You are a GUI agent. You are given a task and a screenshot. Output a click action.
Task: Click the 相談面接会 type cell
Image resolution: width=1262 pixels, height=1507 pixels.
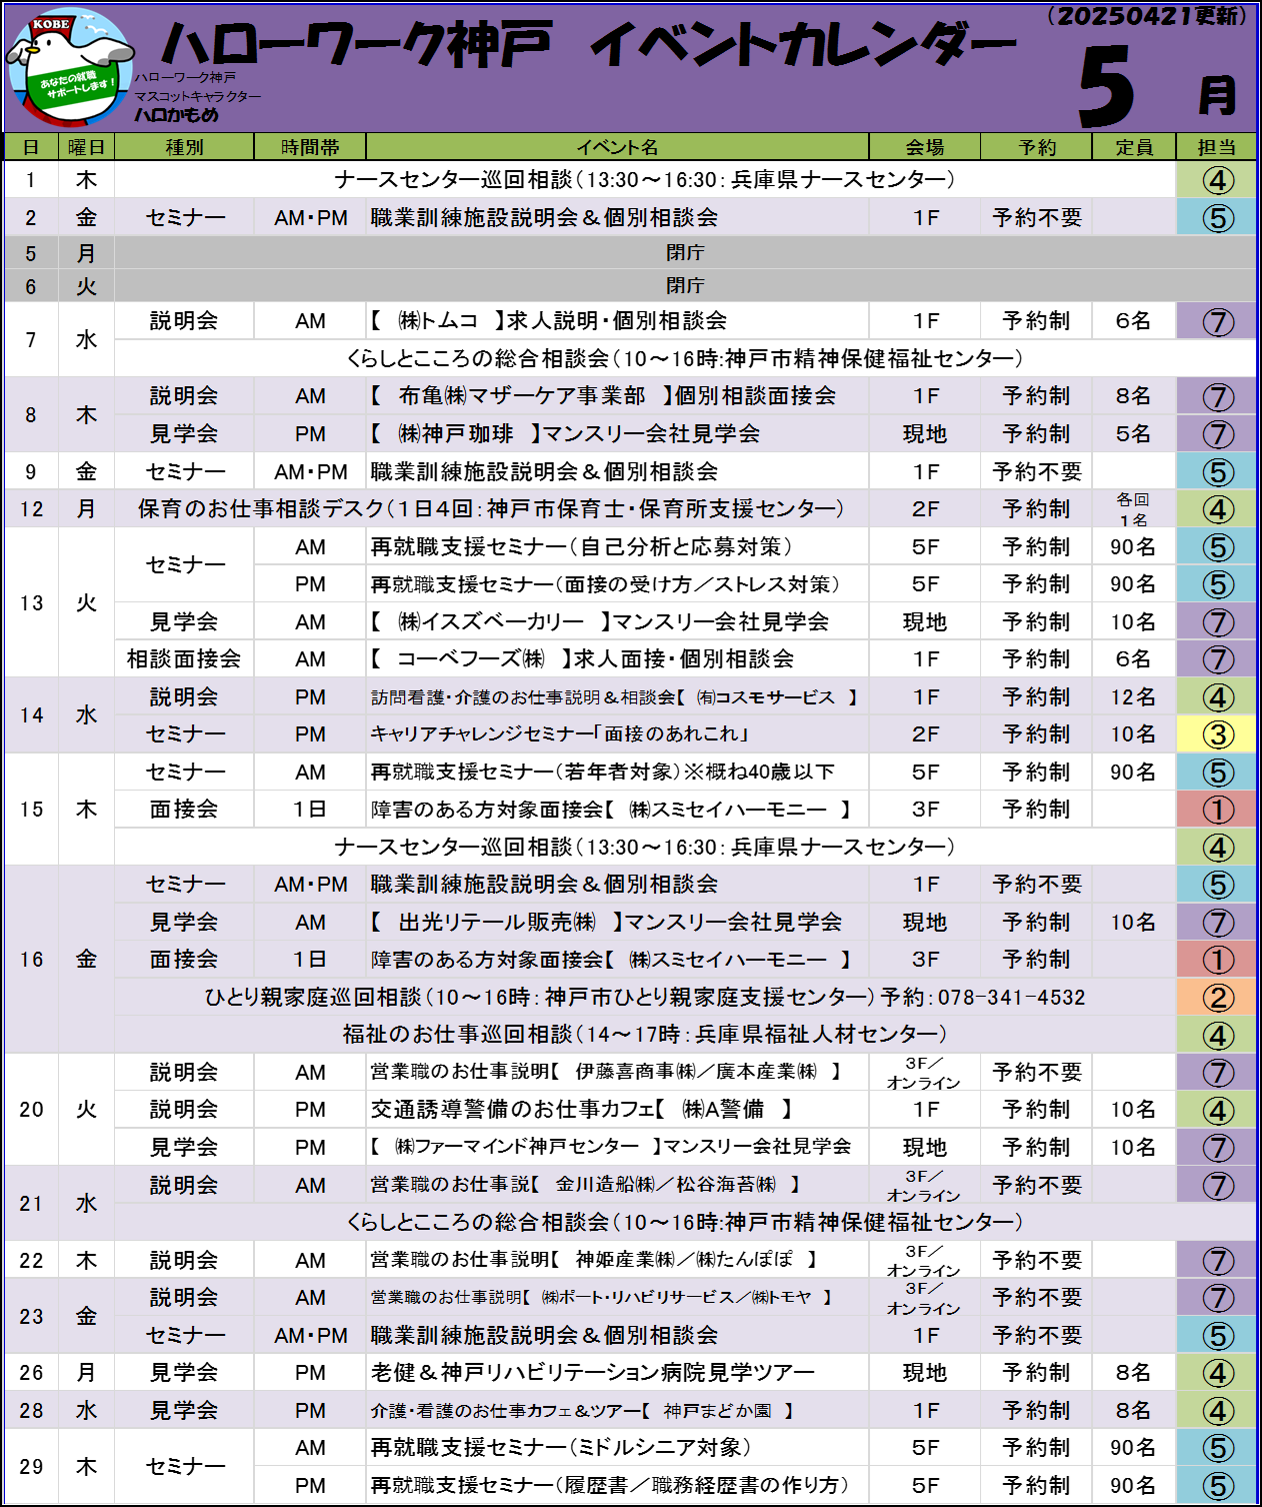[184, 659]
